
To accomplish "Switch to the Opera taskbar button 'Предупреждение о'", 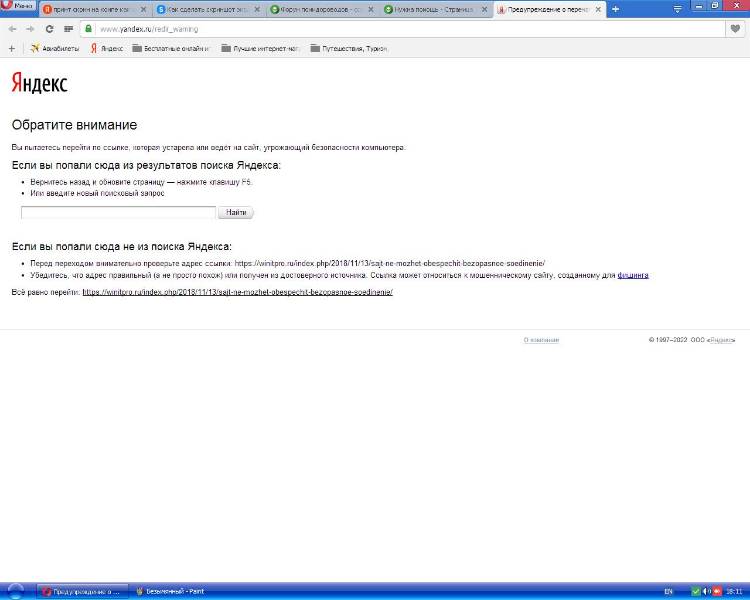I will (84, 591).
